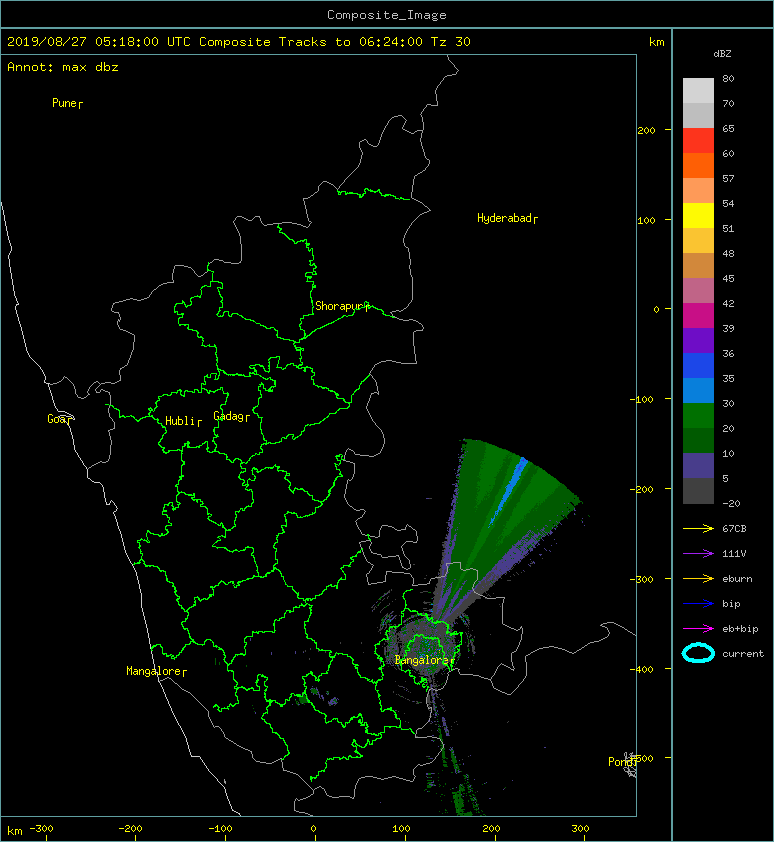
Task: Click the 0 tick label on the bottom axis
Action: [314, 829]
